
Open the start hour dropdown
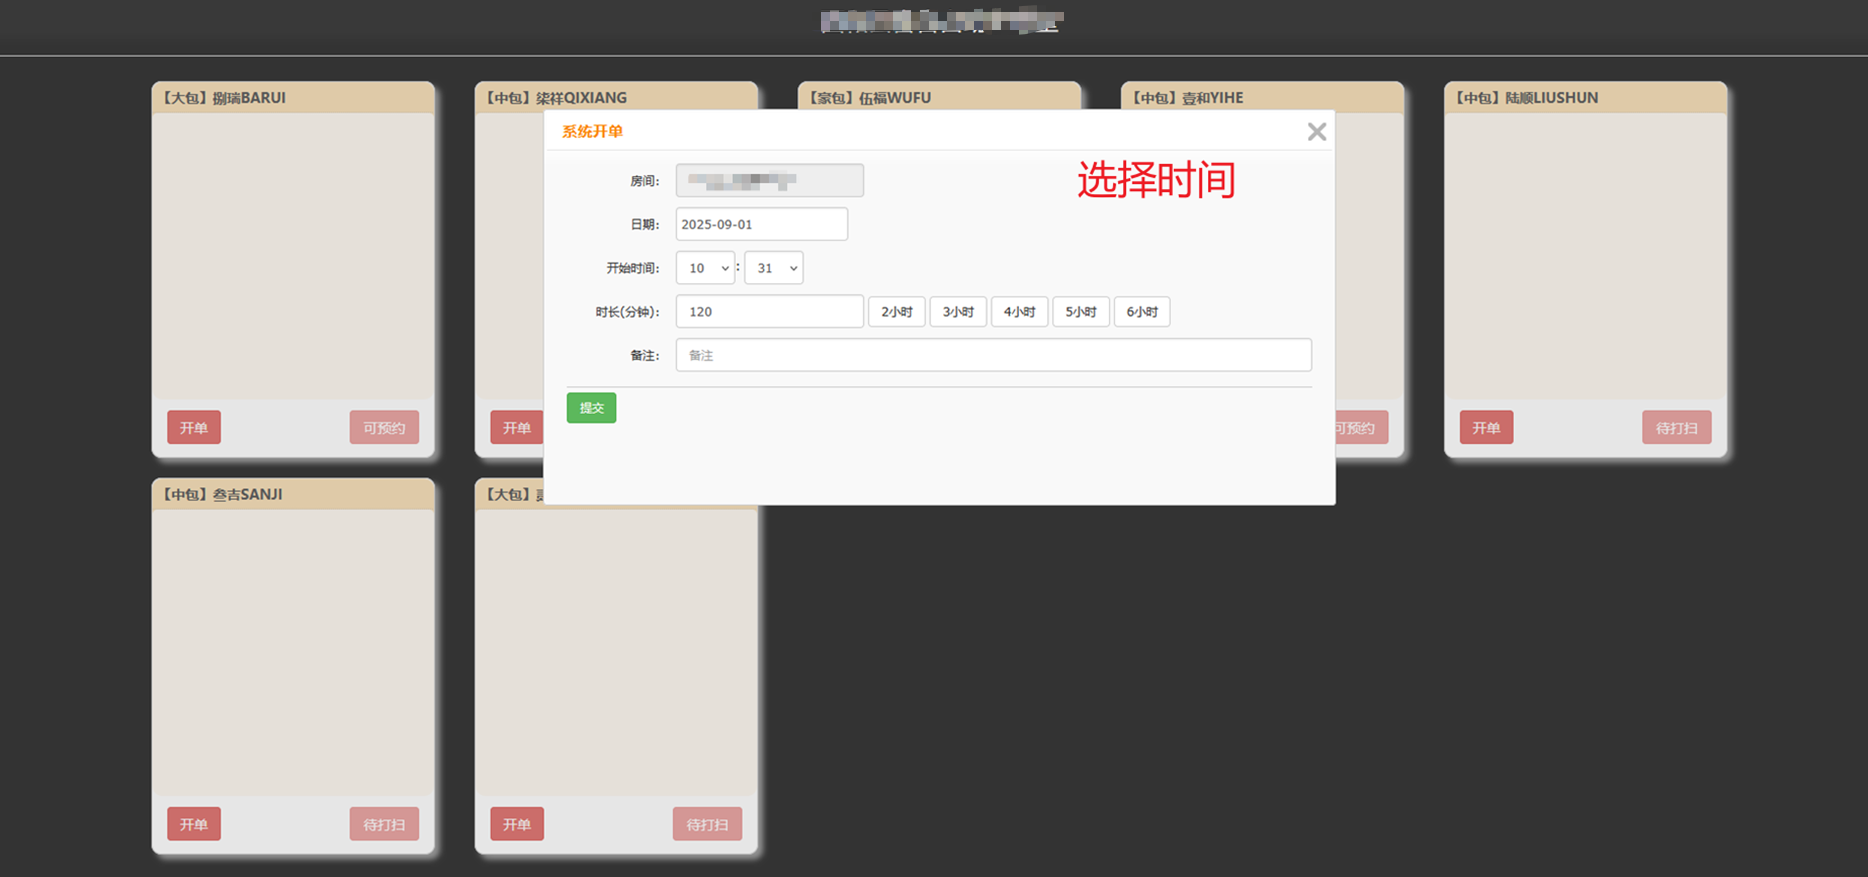[705, 268]
